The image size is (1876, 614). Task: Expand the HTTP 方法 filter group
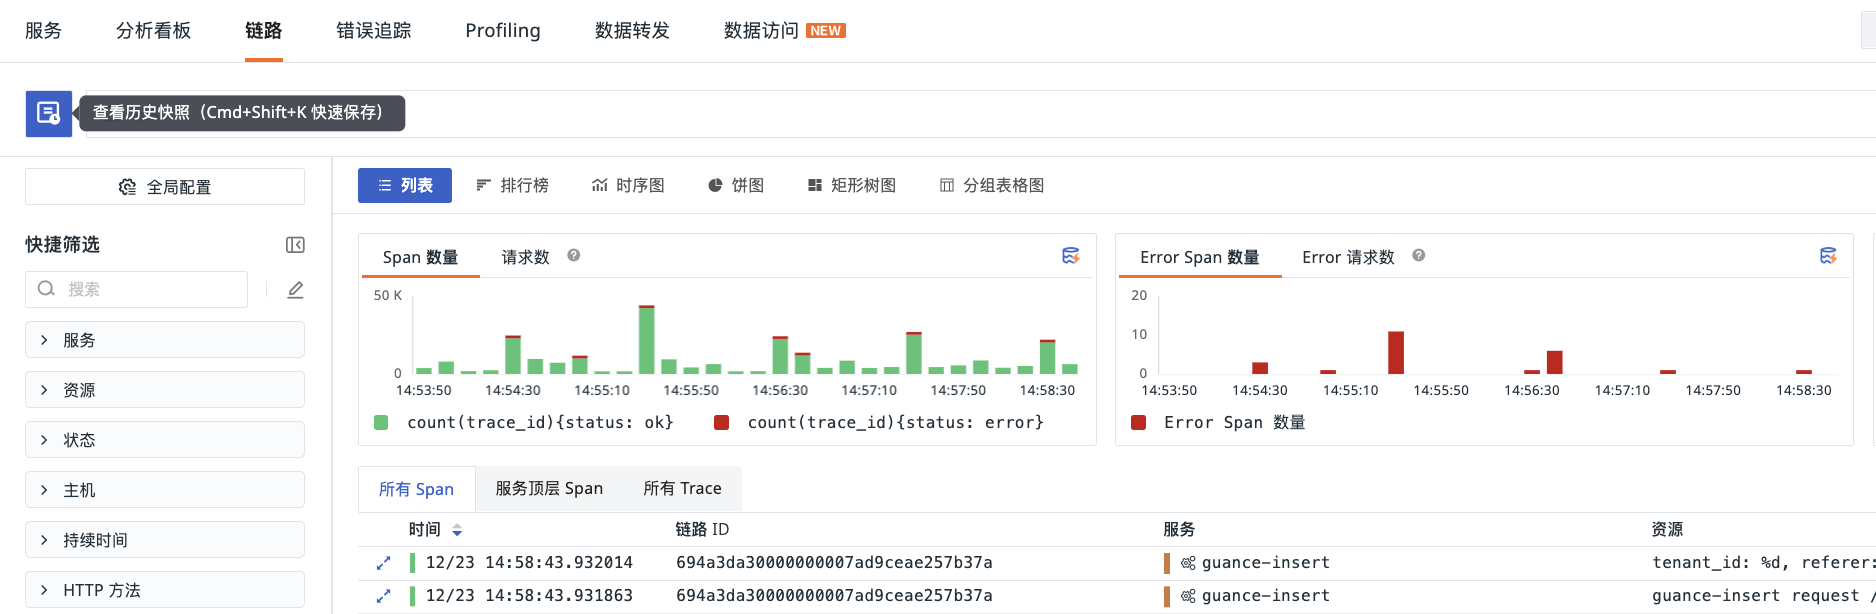coord(165,590)
